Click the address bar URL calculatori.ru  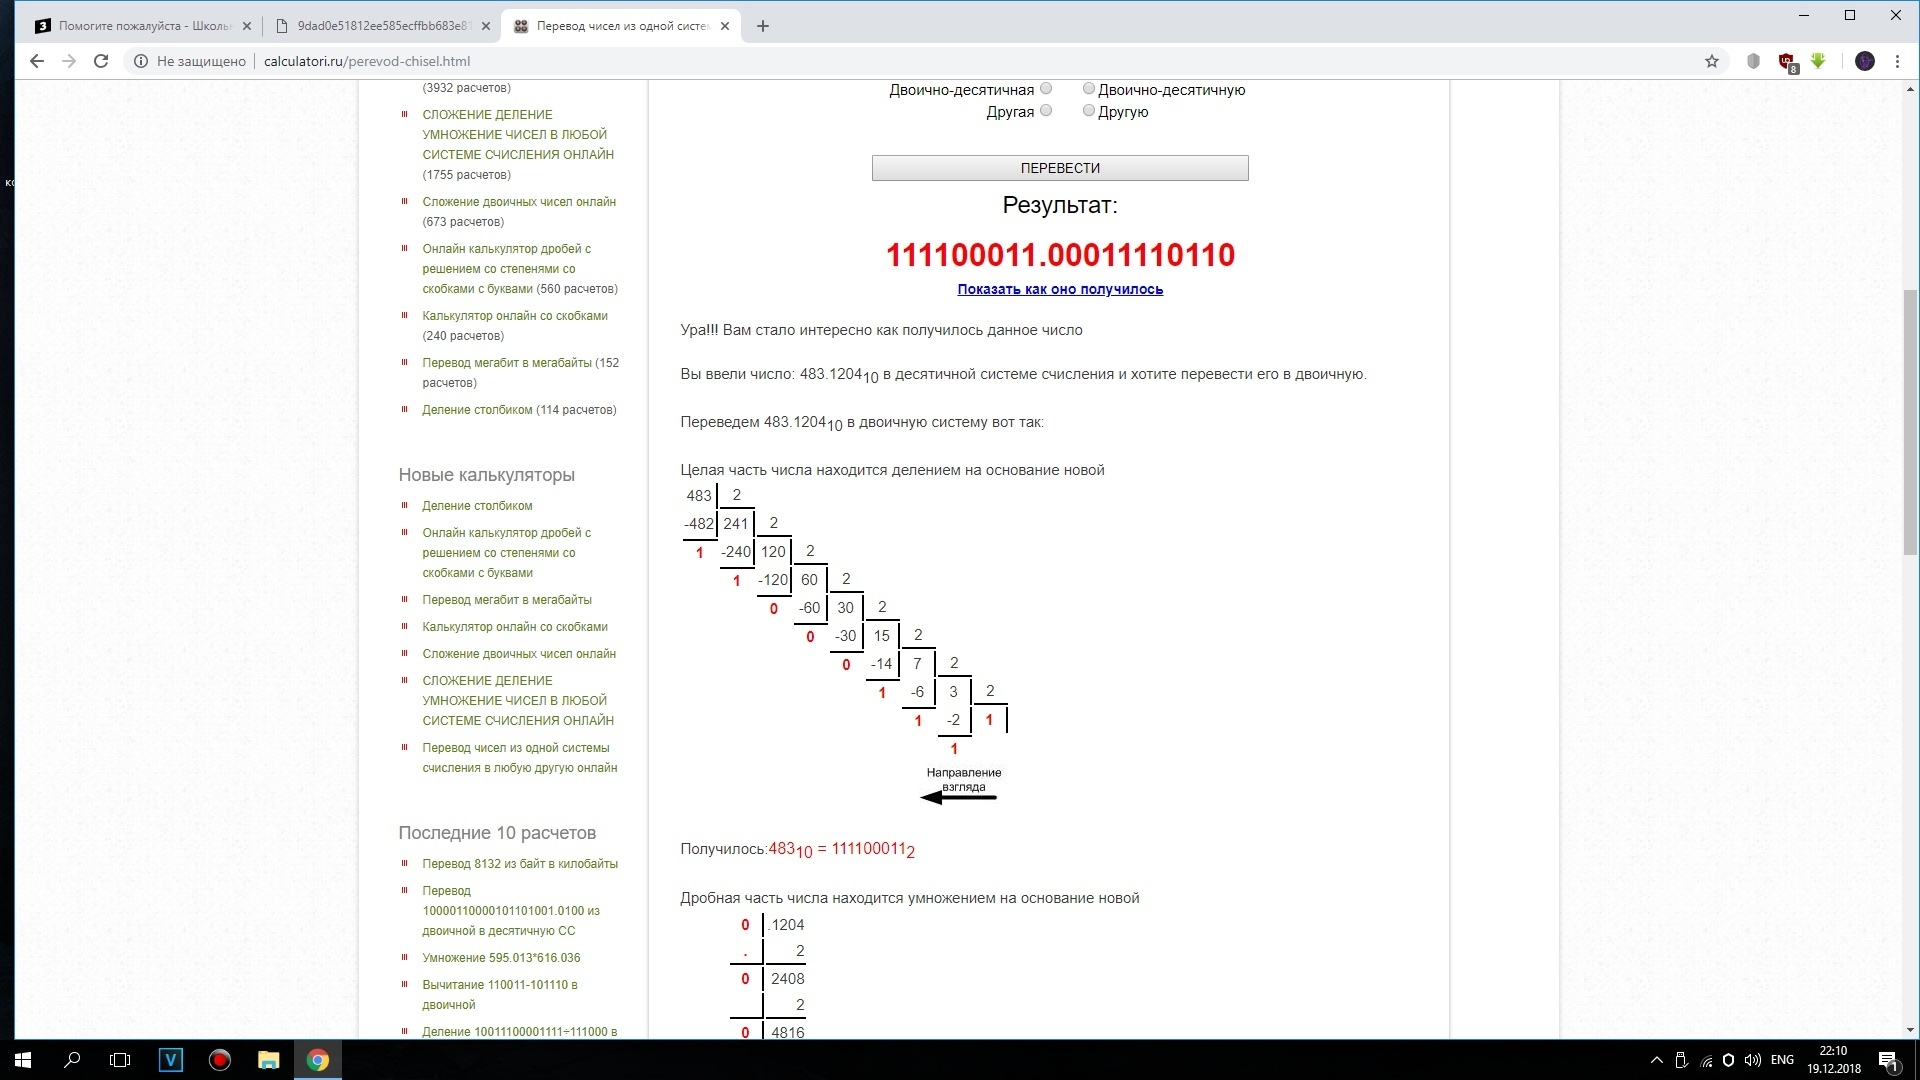[x=366, y=61]
